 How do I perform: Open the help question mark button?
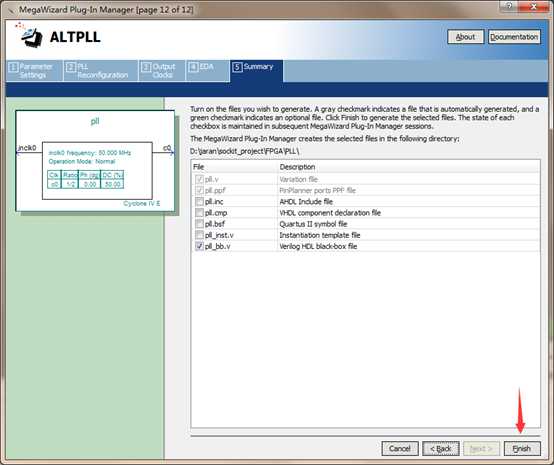point(509,6)
